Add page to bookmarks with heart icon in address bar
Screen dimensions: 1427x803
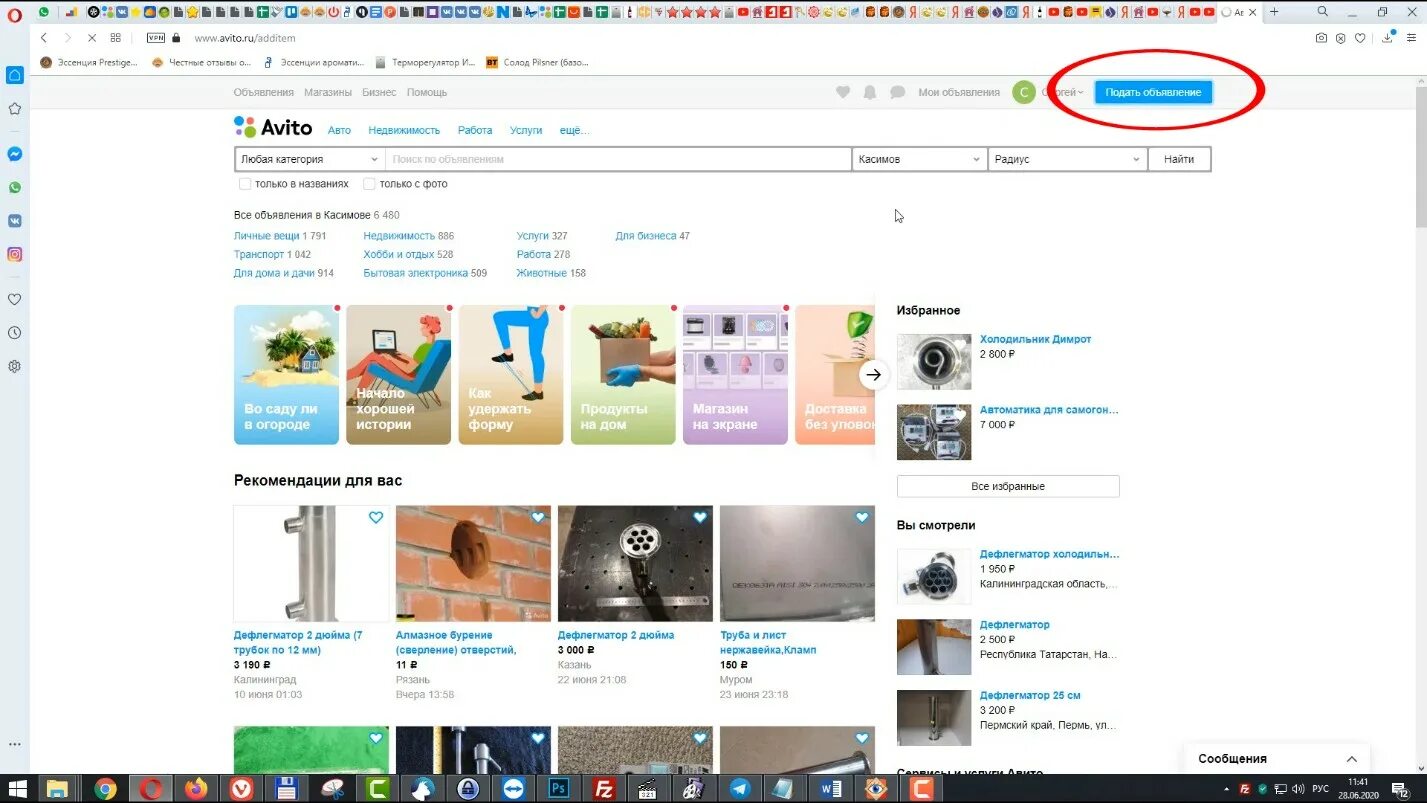point(1360,38)
